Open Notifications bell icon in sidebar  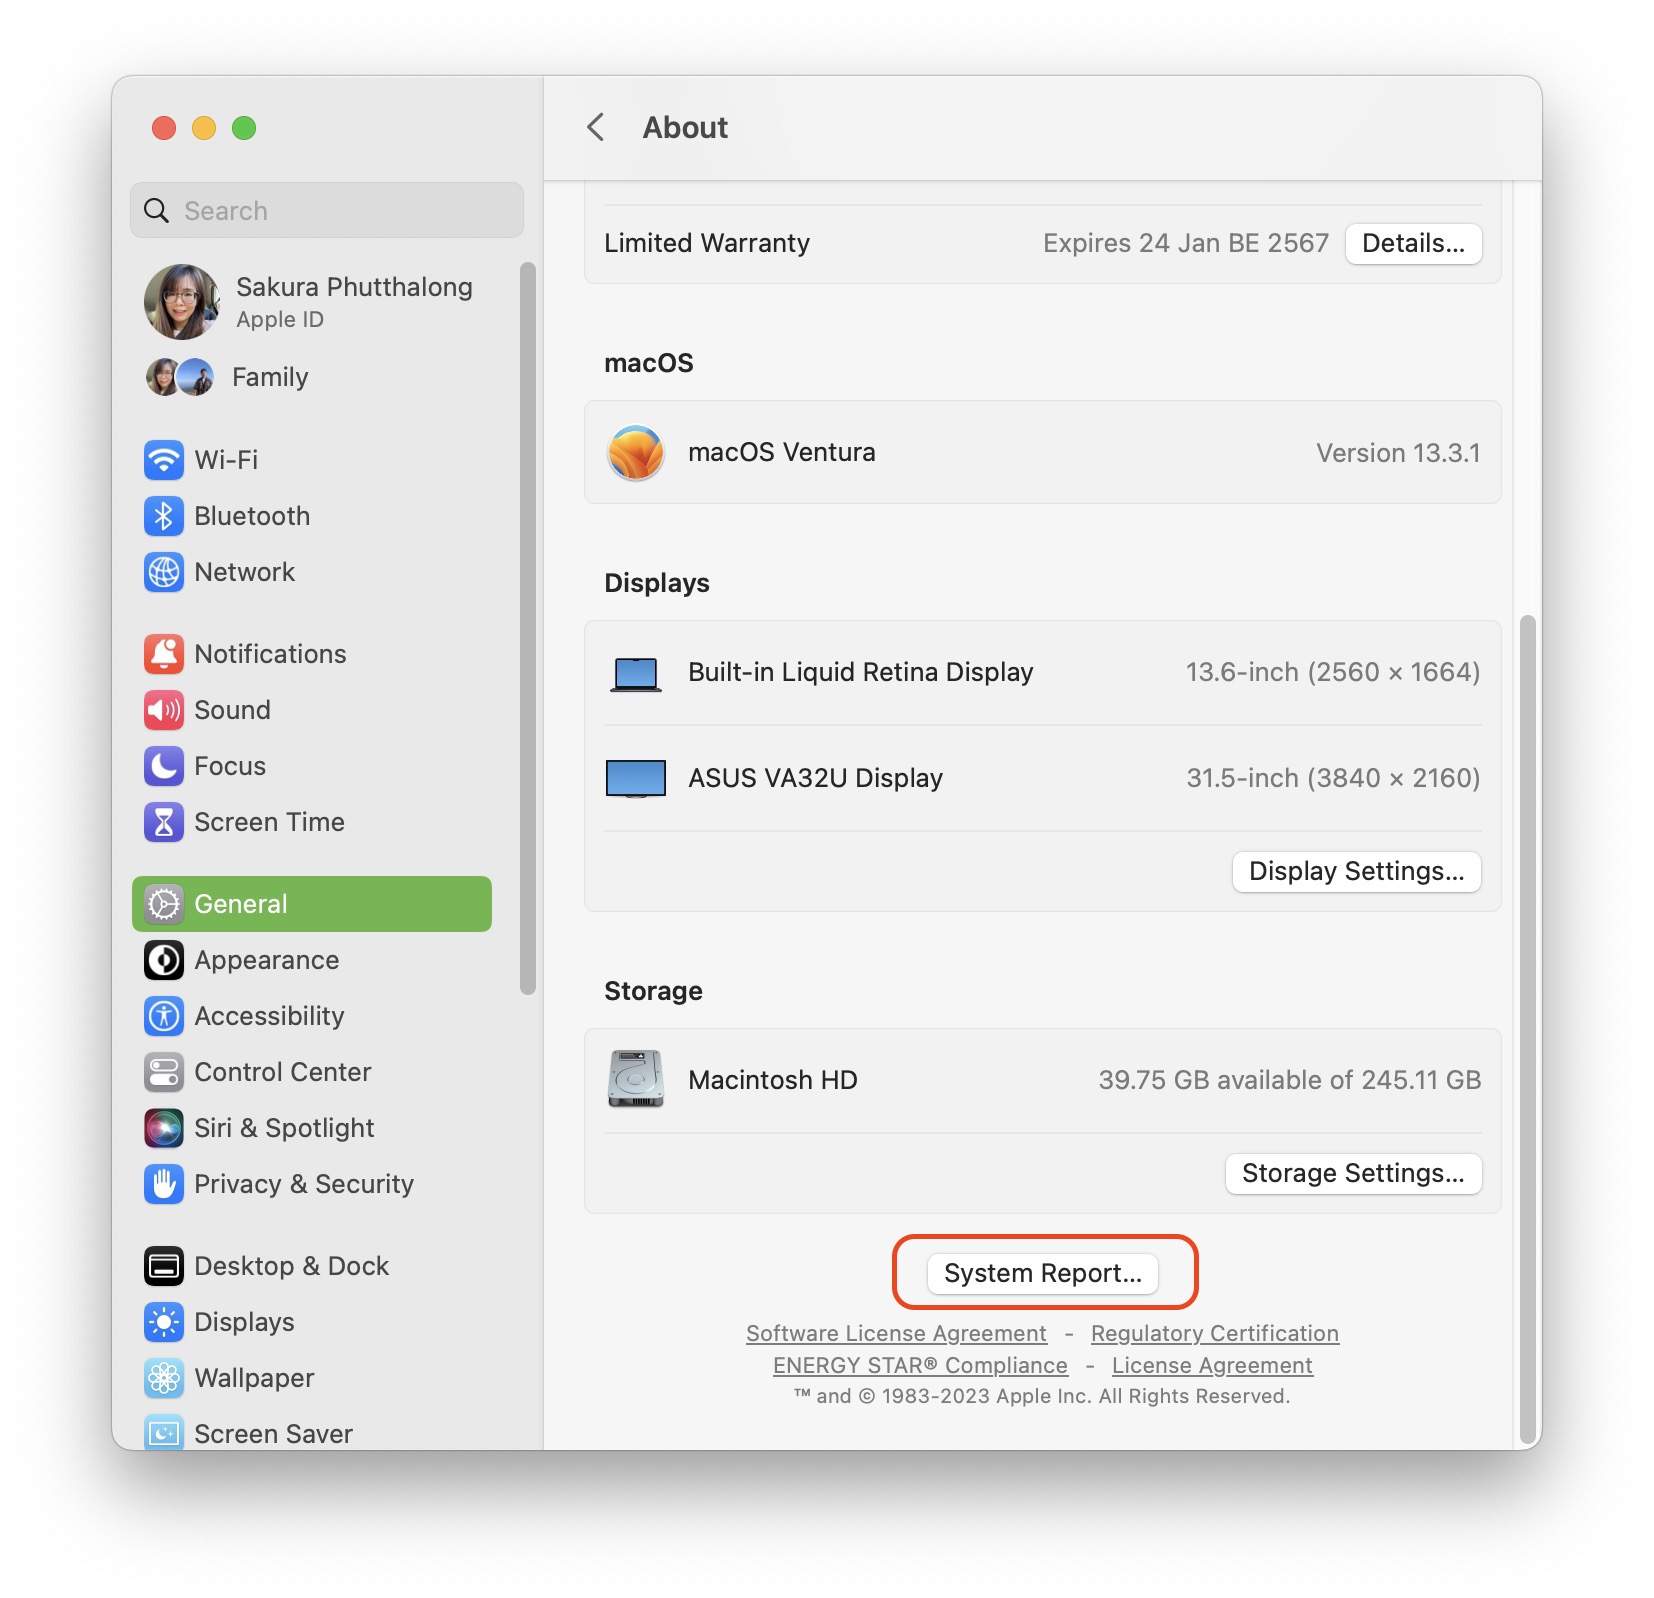(163, 654)
